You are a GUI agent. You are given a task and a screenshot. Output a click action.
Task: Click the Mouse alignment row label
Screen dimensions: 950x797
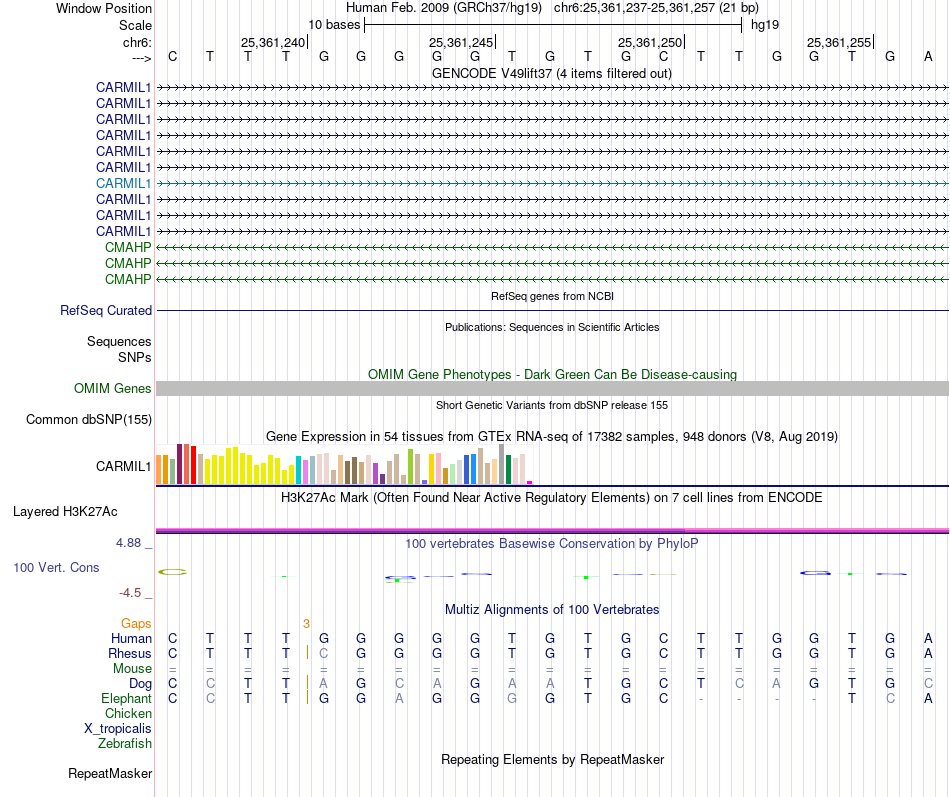[132, 669]
